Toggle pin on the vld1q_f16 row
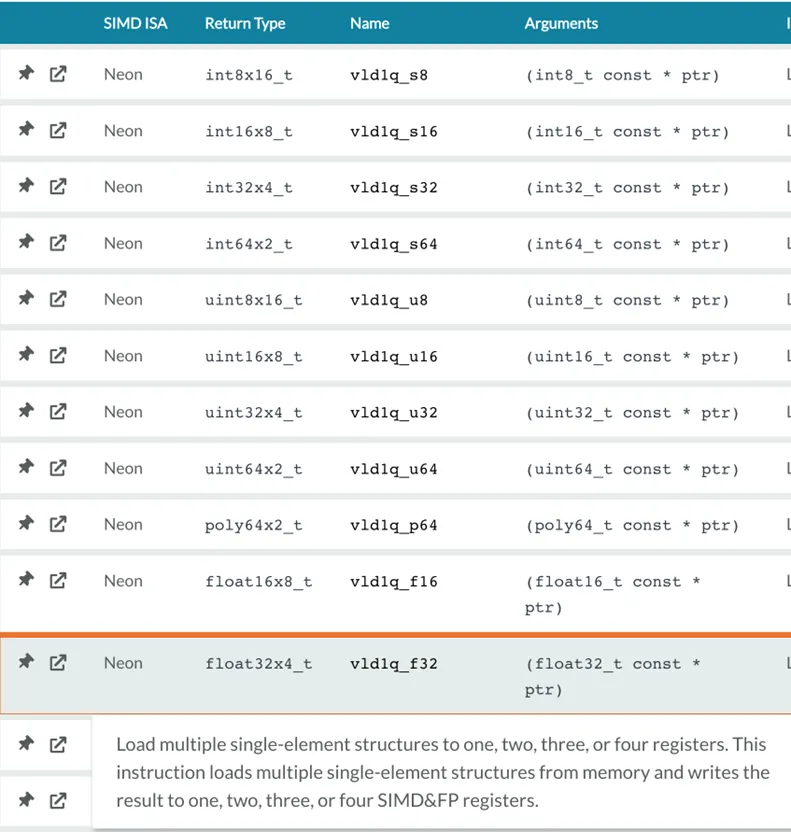 point(26,580)
